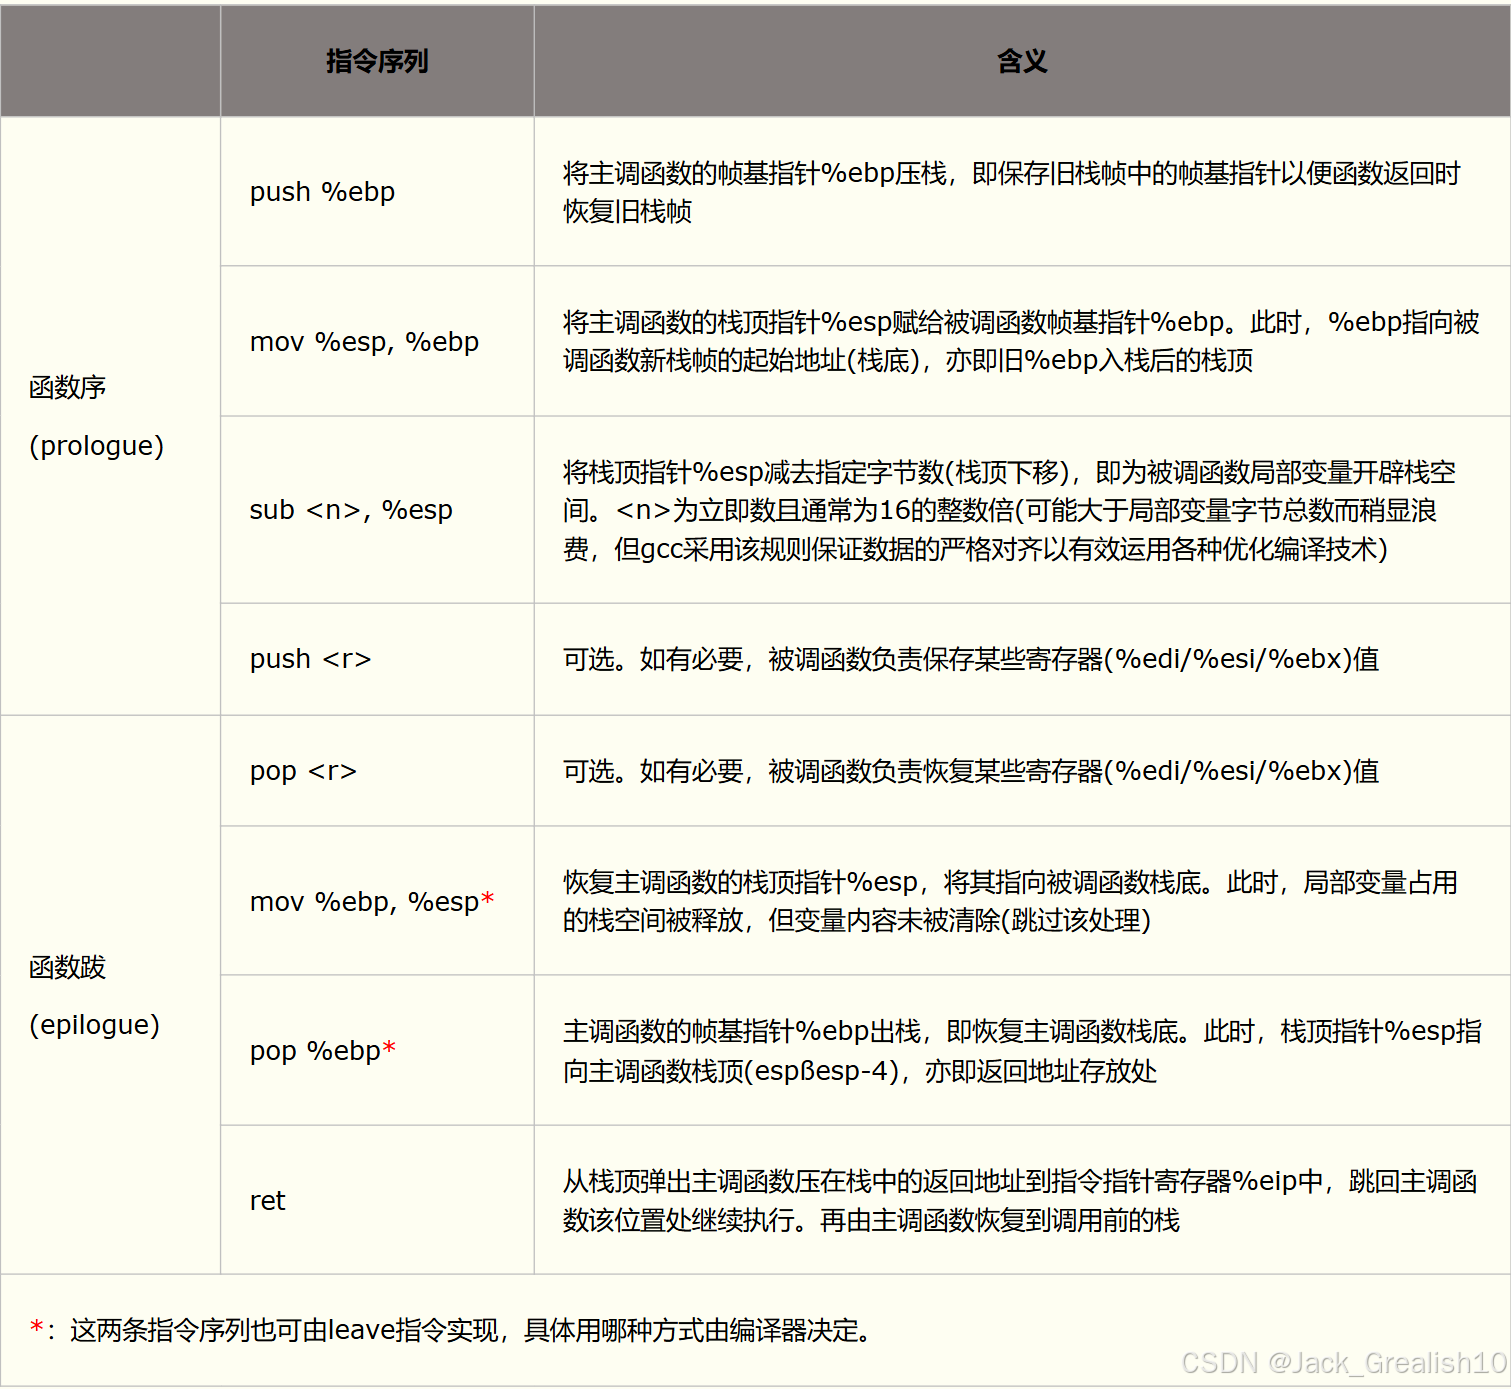Click the 函数跋 (epilogue) row label
Screen dimensions: 1511x1389
(96, 996)
